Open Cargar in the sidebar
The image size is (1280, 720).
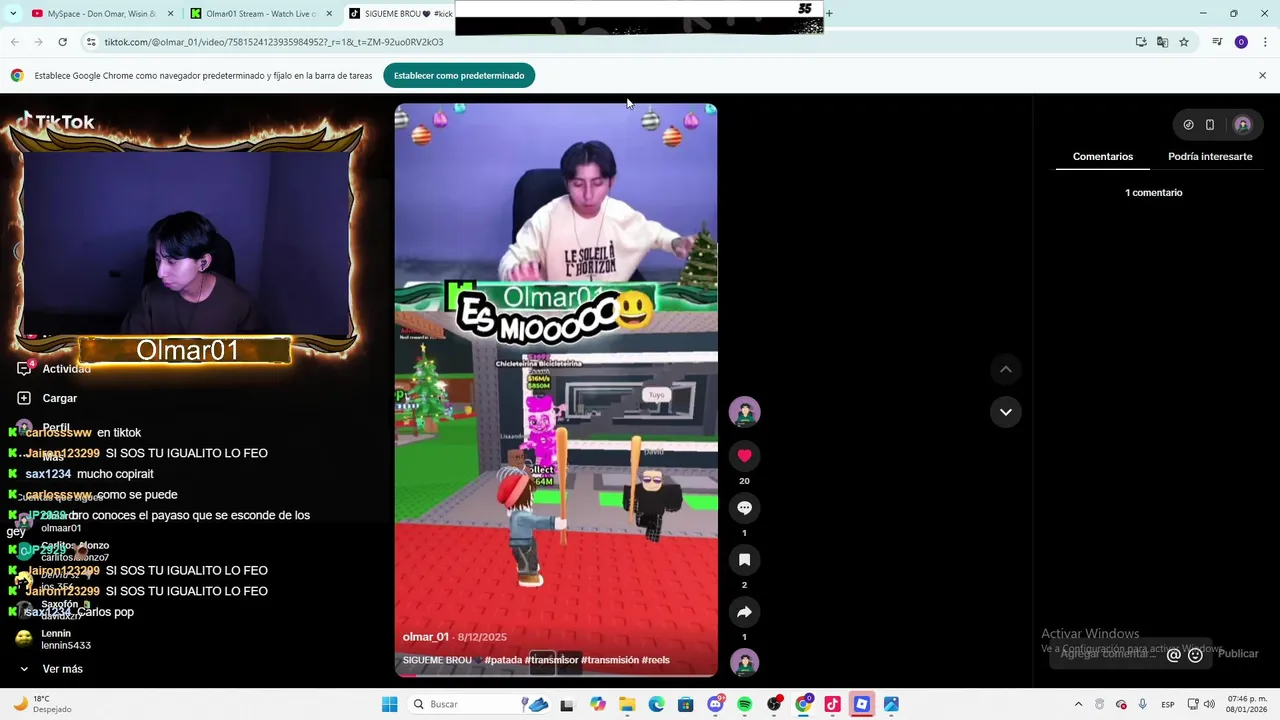(x=48, y=398)
